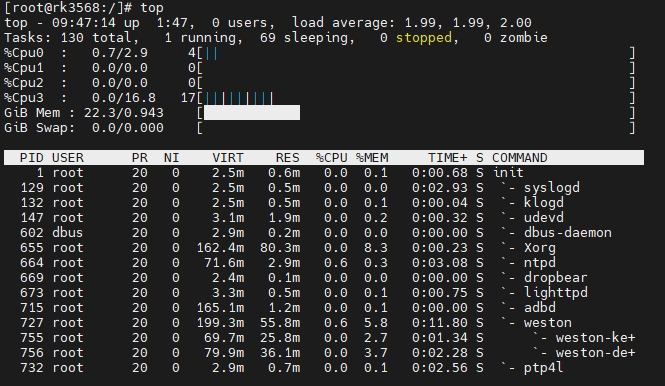Select the ntpd process name
Screen dimensions: 665x386
point(539,263)
